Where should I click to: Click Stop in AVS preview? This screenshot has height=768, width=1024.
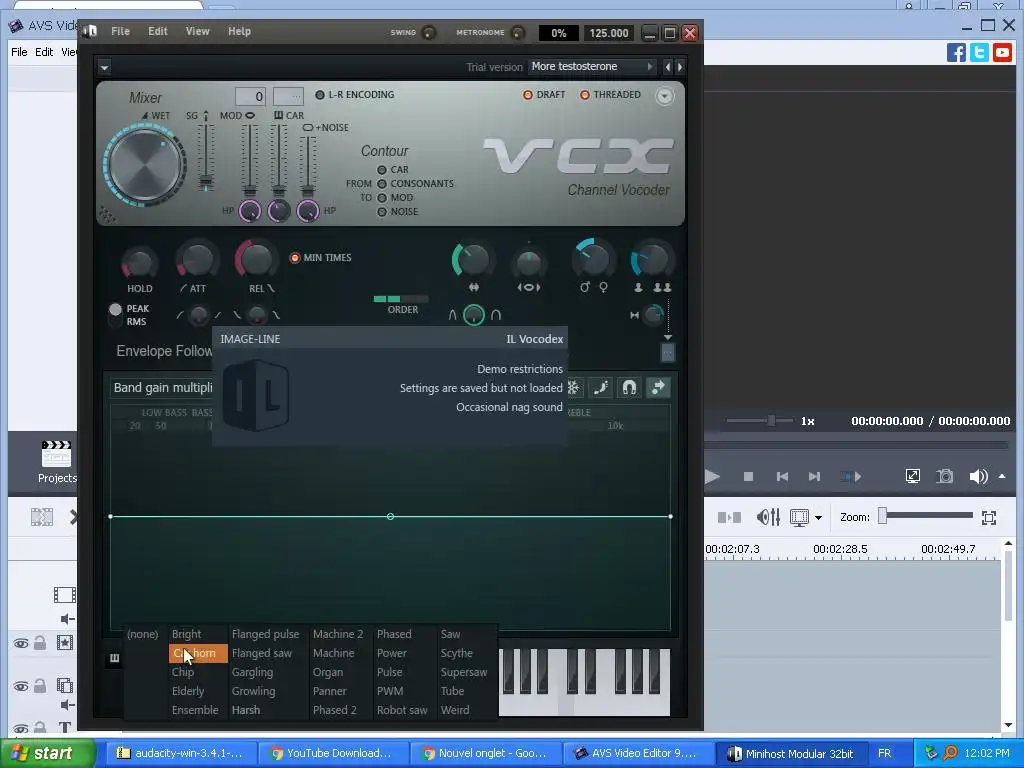click(748, 477)
